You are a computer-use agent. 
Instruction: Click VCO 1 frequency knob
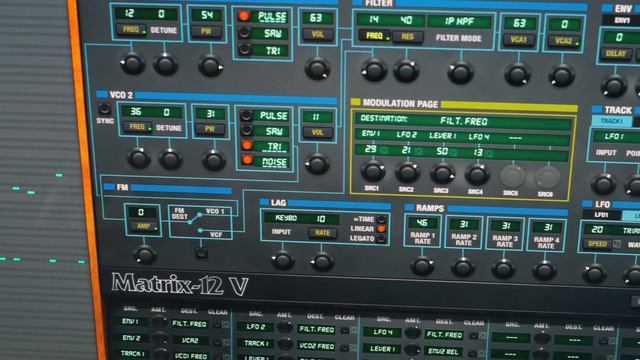click(x=133, y=64)
